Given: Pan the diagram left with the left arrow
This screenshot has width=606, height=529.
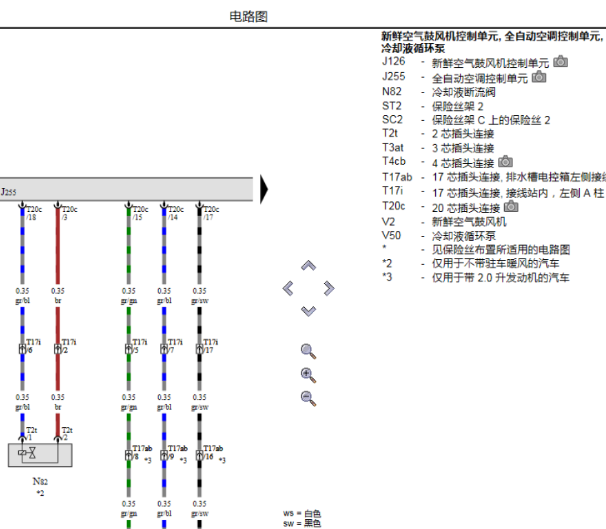Looking at the screenshot, I should click(x=288, y=288).
